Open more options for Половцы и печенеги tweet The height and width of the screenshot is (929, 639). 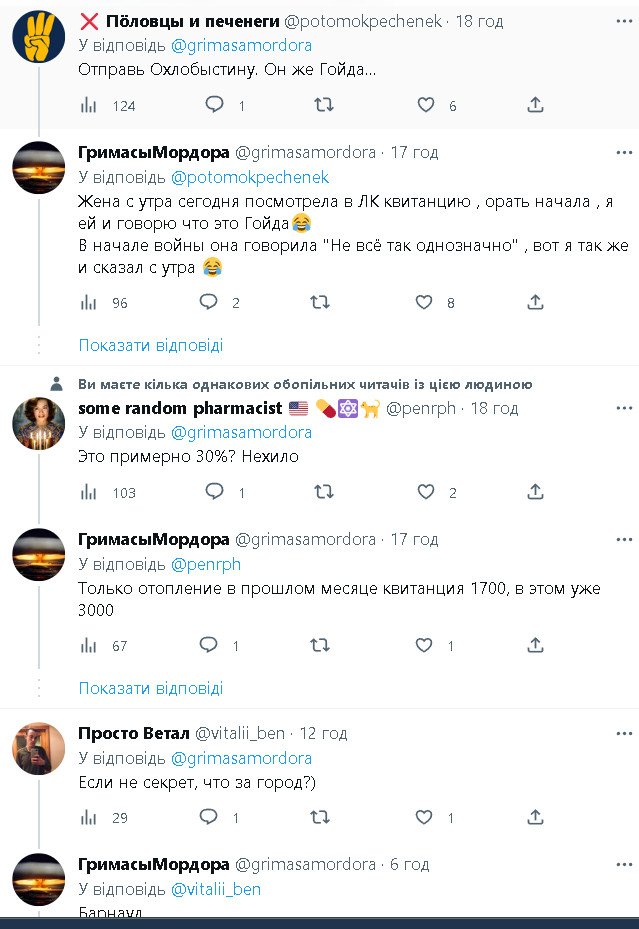(624, 22)
